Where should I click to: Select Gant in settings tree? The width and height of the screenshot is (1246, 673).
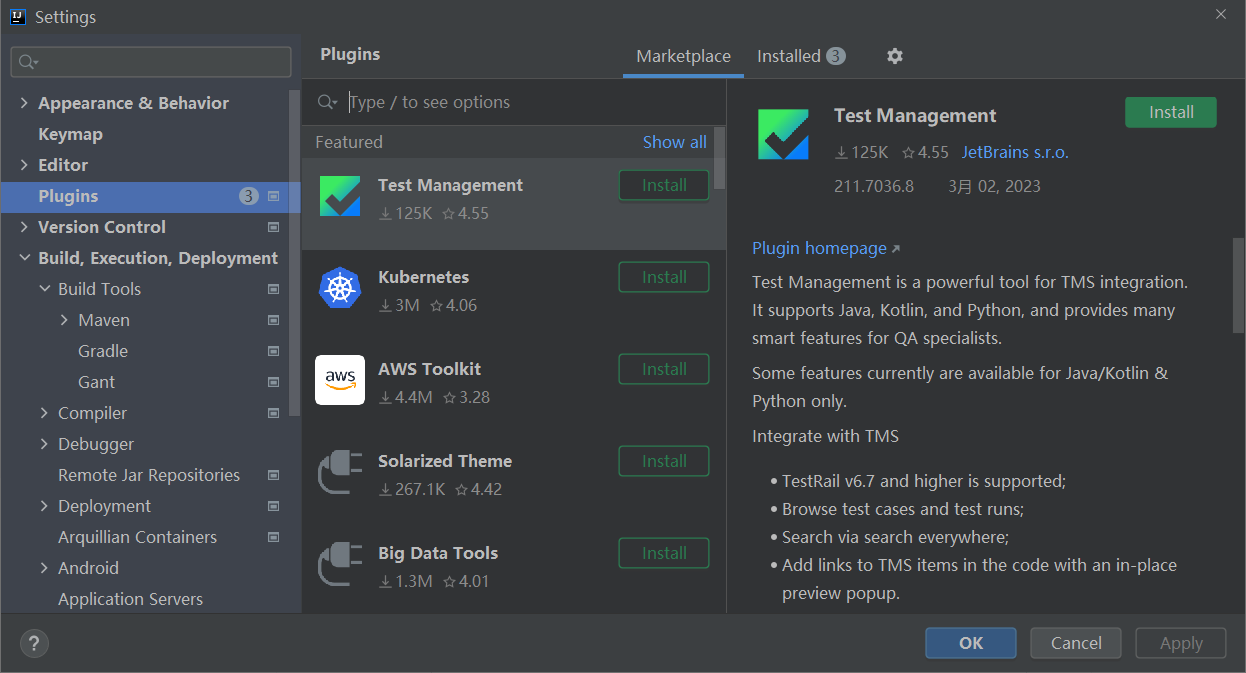[x=96, y=382]
